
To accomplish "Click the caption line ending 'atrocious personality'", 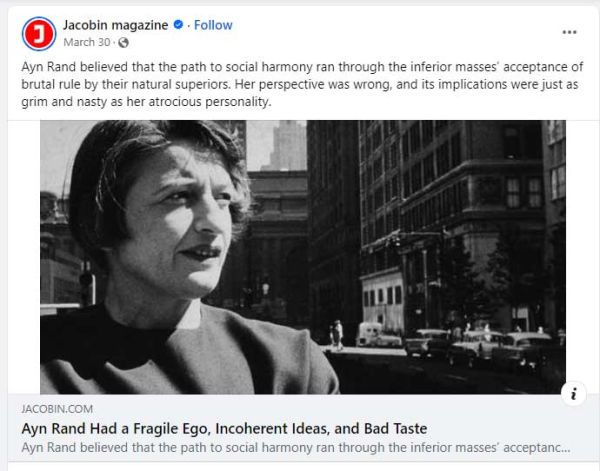I will [x=146, y=102].
